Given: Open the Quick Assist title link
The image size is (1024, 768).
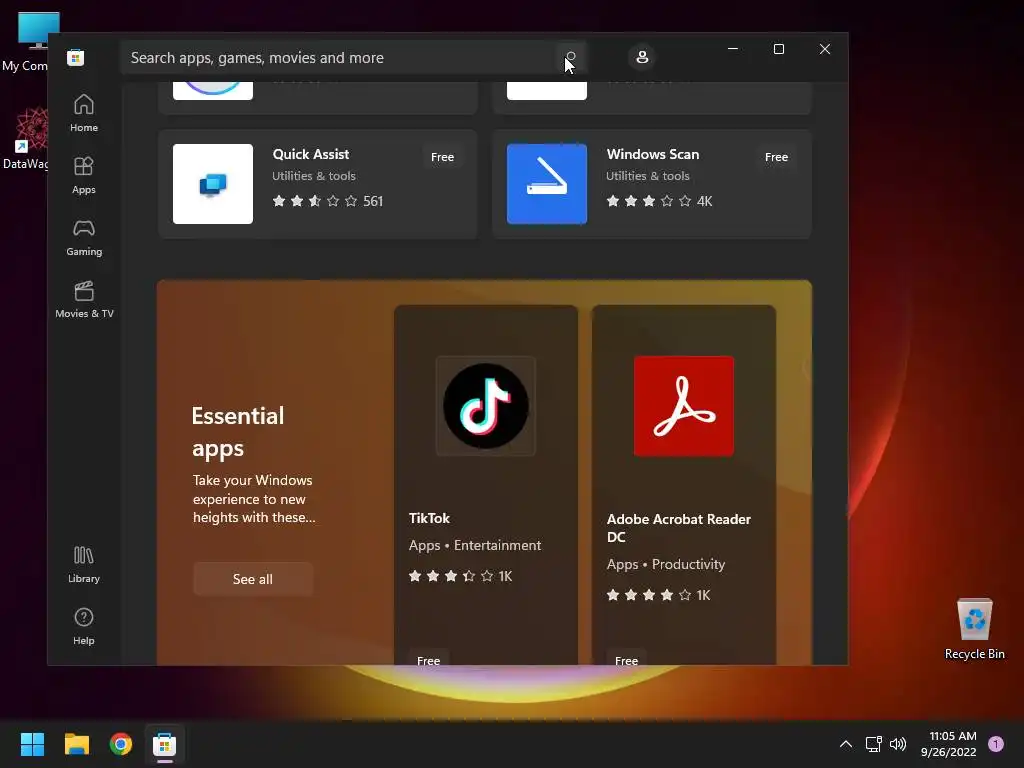Looking at the screenshot, I should click(311, 154).
